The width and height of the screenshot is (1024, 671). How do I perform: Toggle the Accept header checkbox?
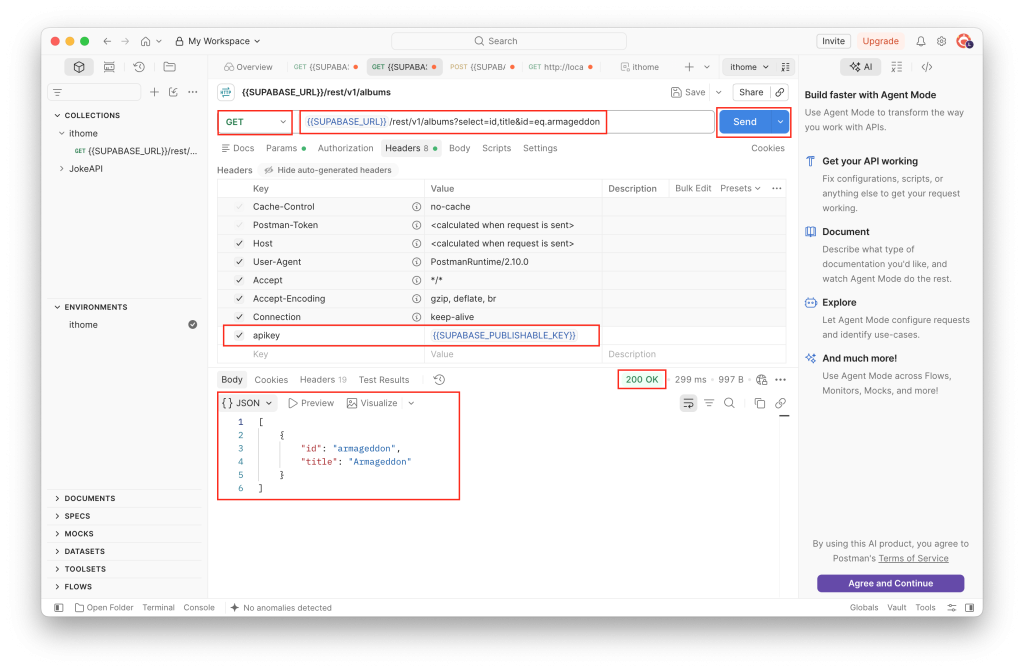[240, 280]
